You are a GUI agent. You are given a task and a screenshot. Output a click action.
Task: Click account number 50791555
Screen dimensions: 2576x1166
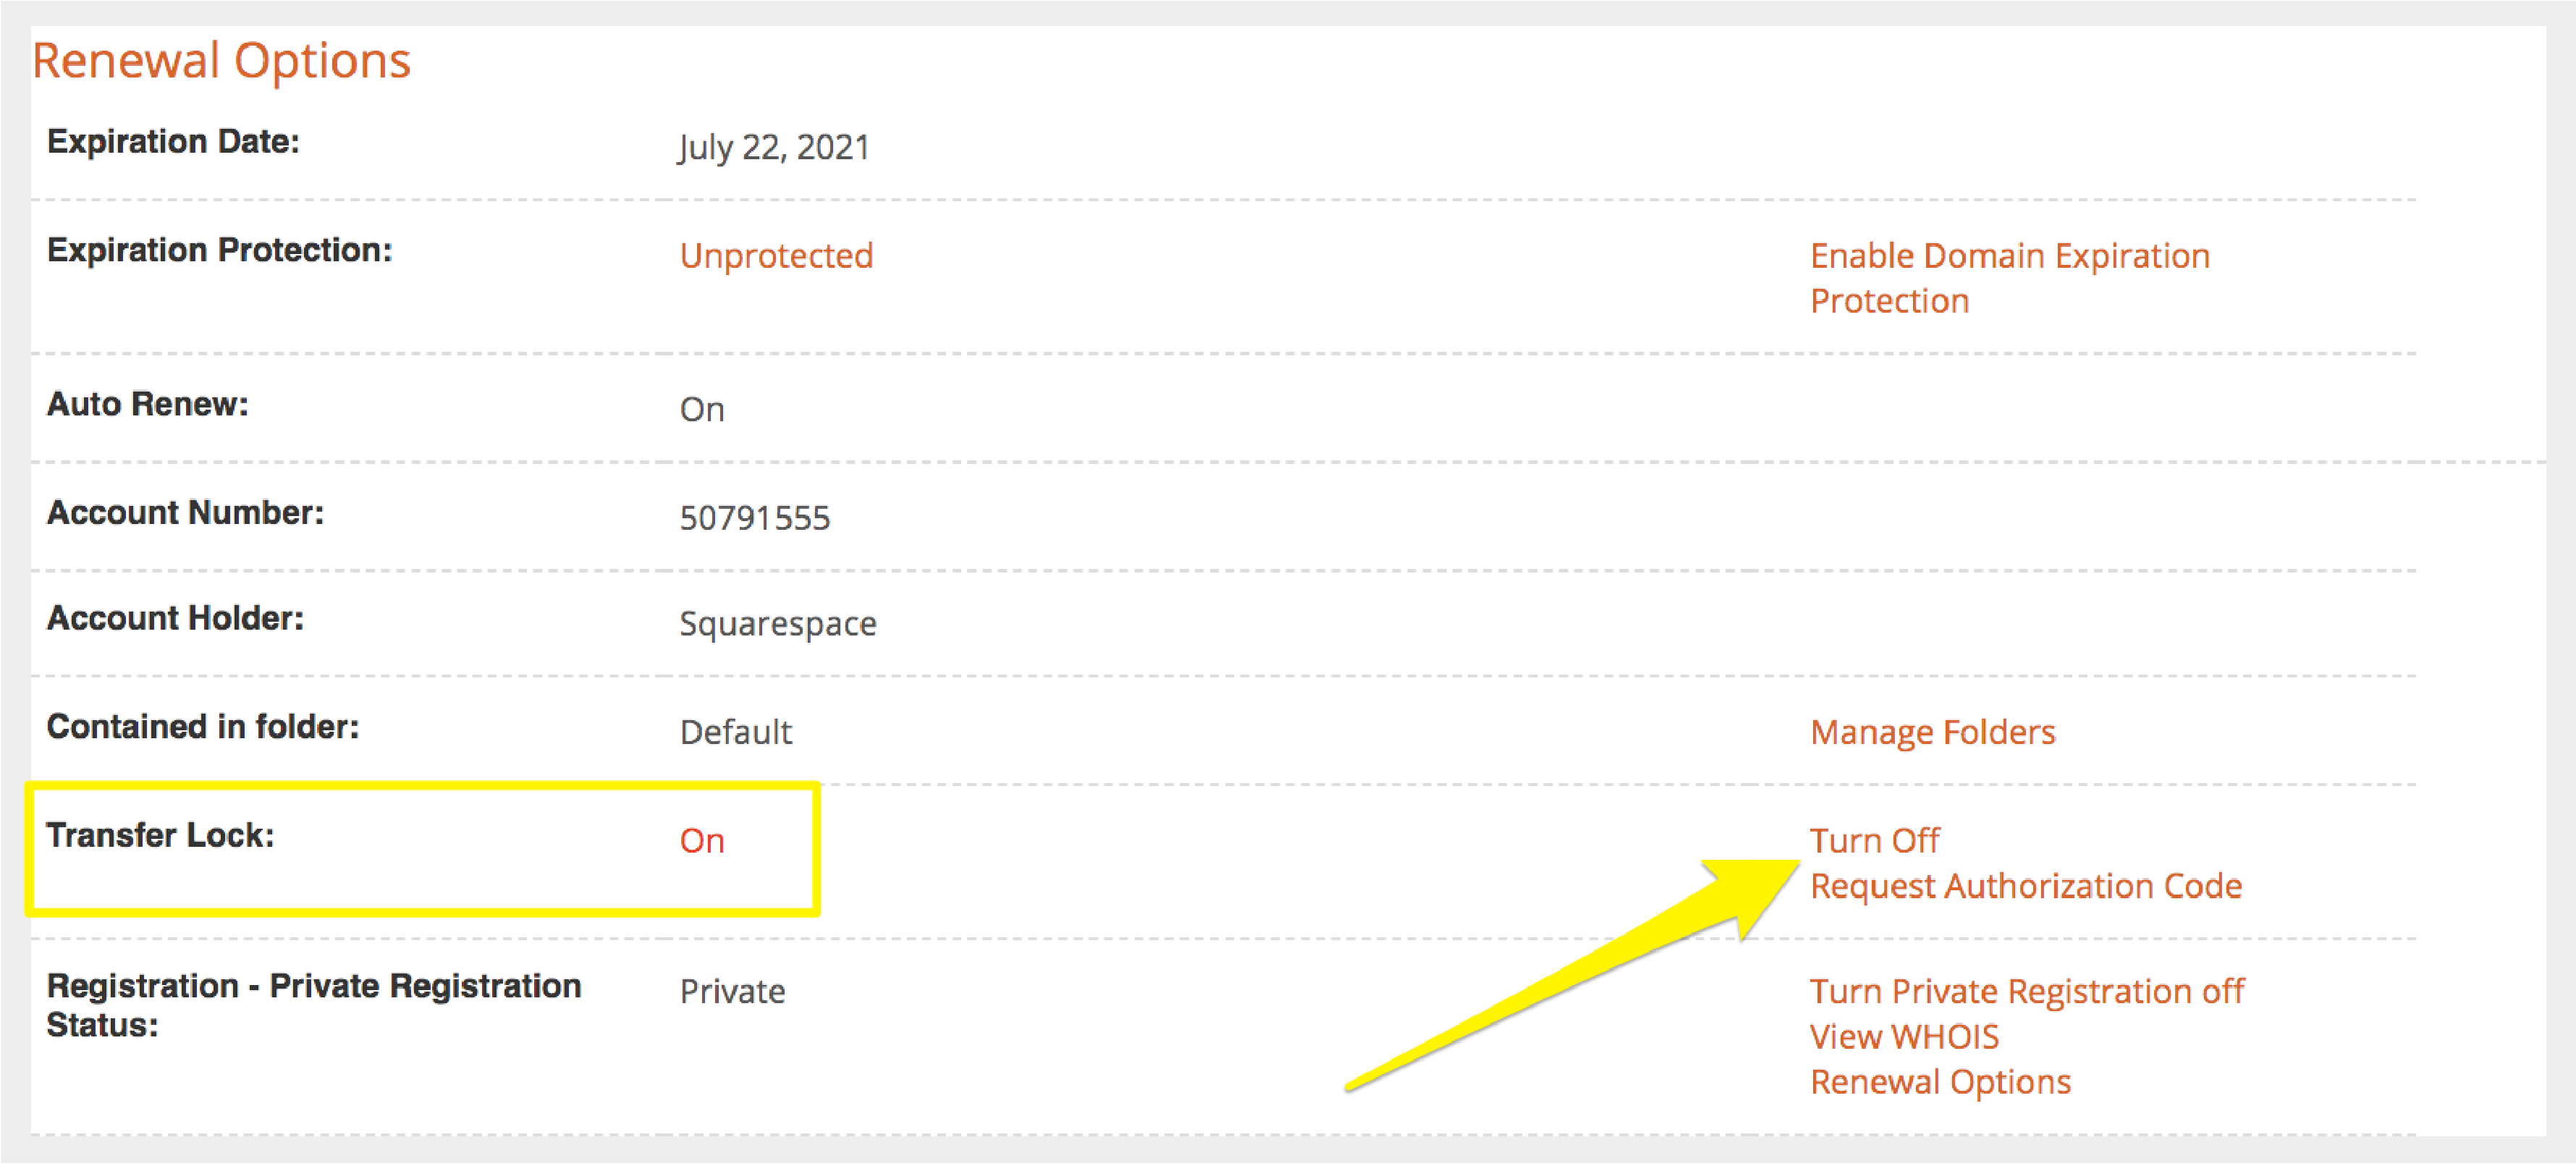[x=754, y=518]
